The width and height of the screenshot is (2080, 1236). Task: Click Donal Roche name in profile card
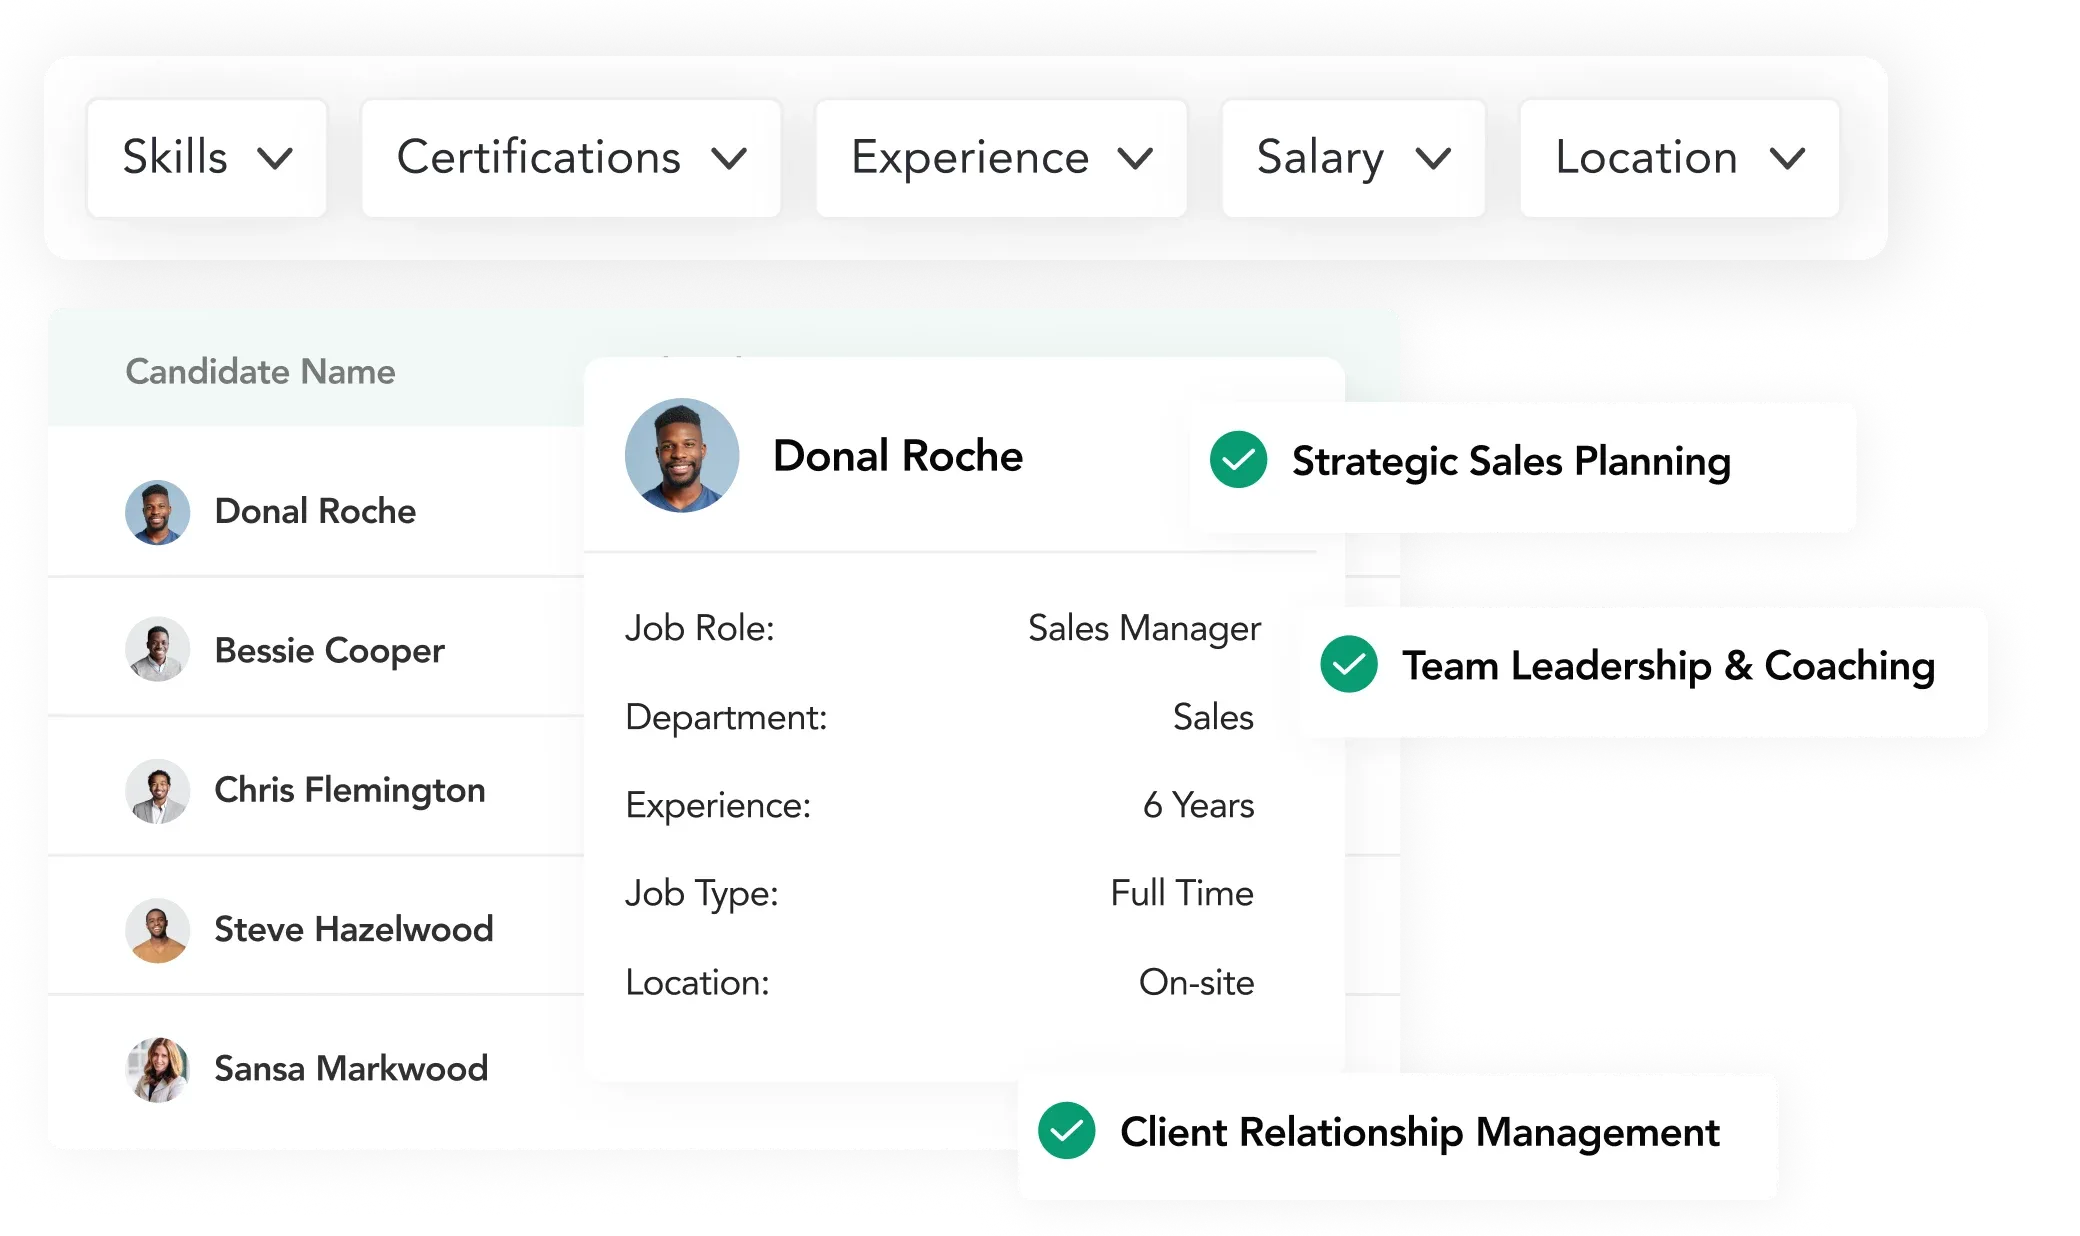(897, 456)
